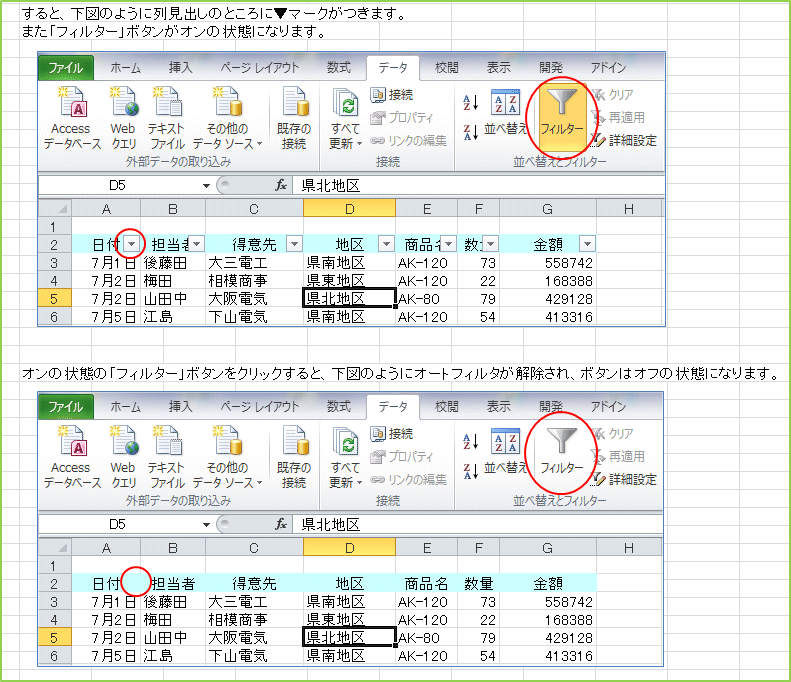Expand upper name box dropdown arrow

pyautogui.click(x=206, y=186)
